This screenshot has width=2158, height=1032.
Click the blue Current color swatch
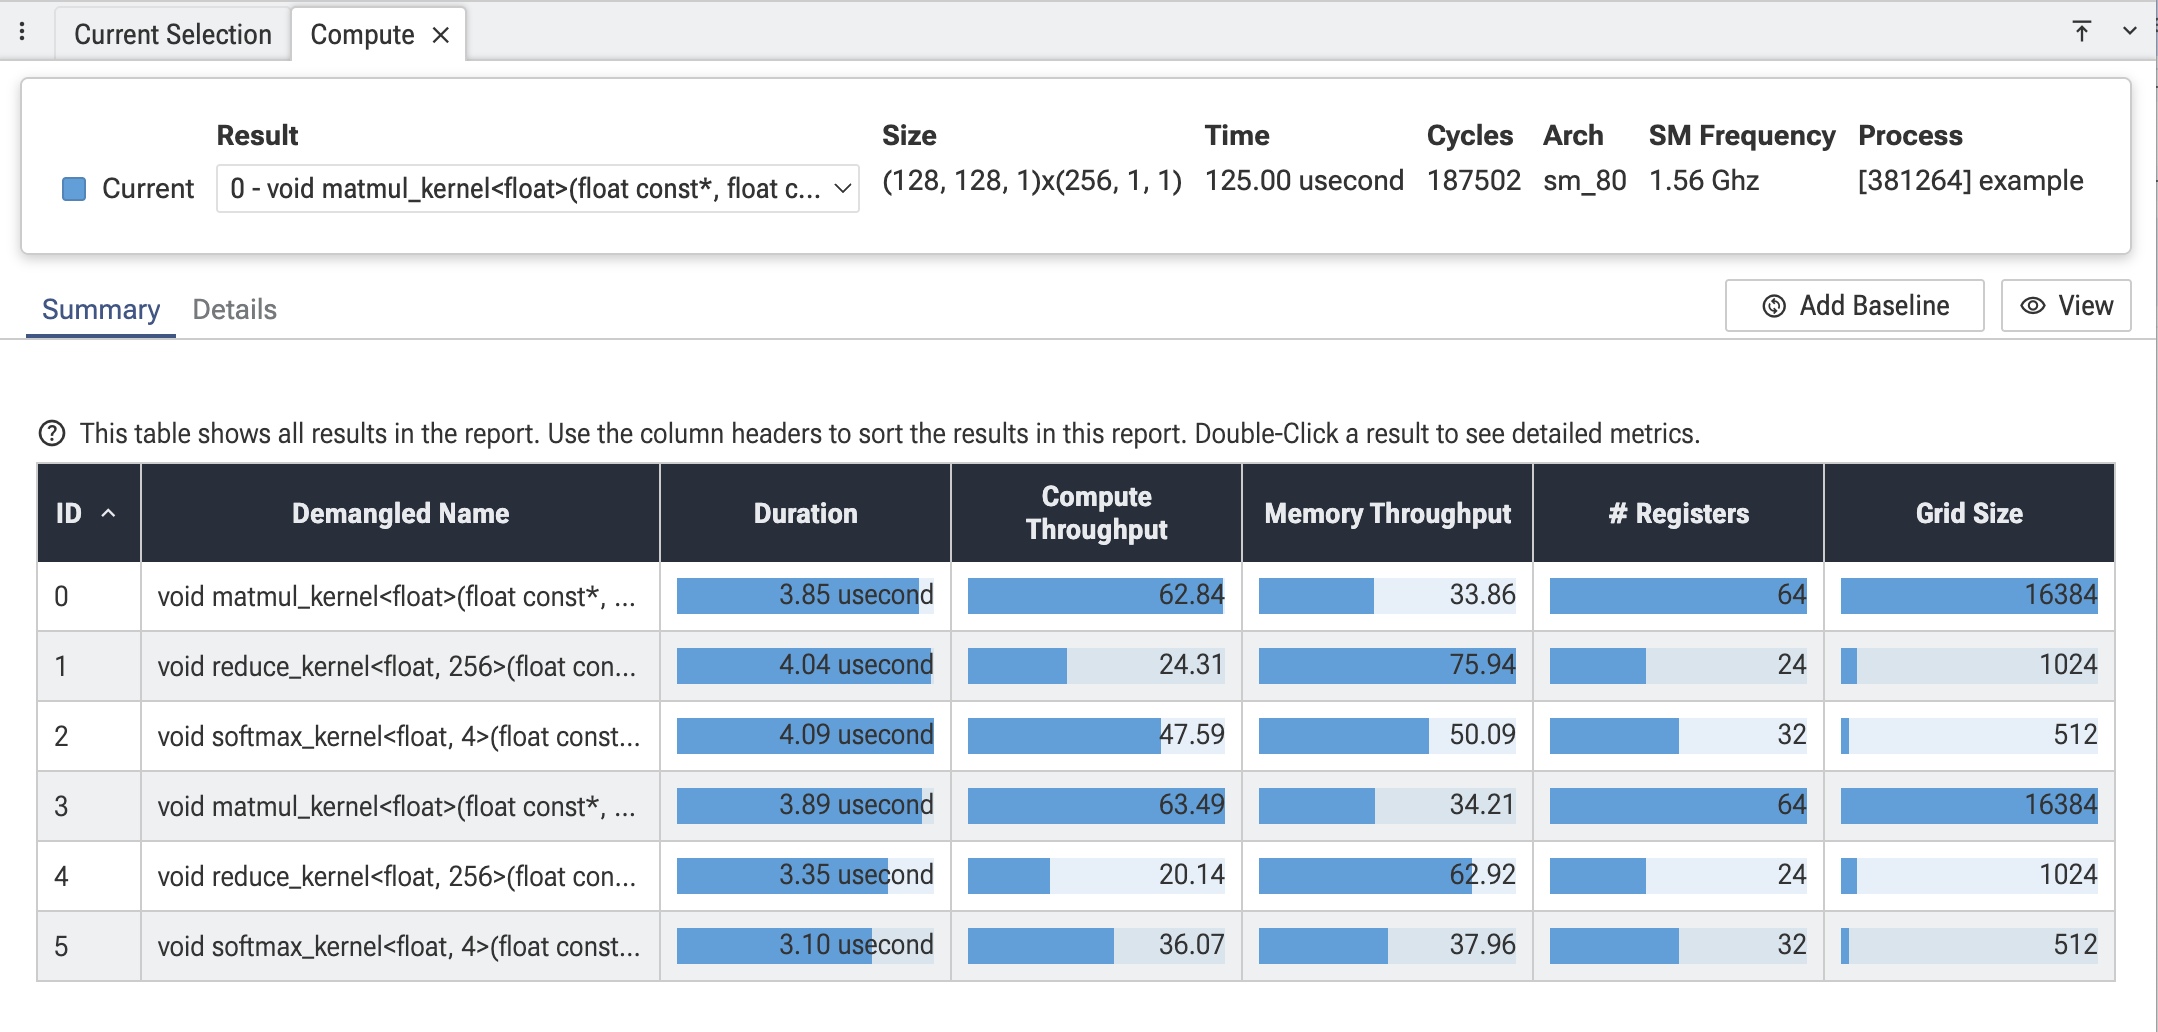pos(74,188)
